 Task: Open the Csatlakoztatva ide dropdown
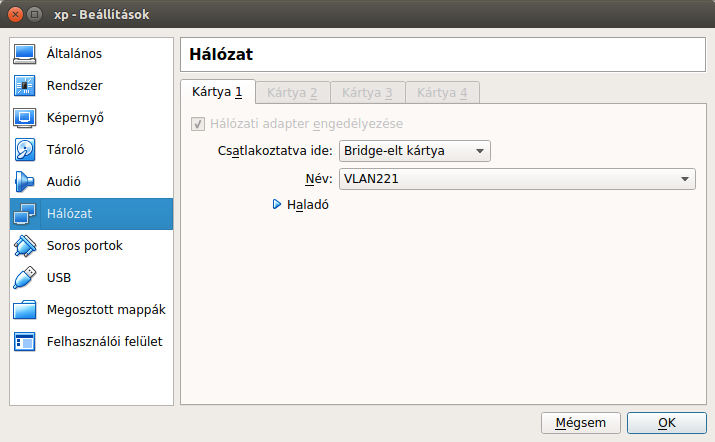(x=414, y=151)
